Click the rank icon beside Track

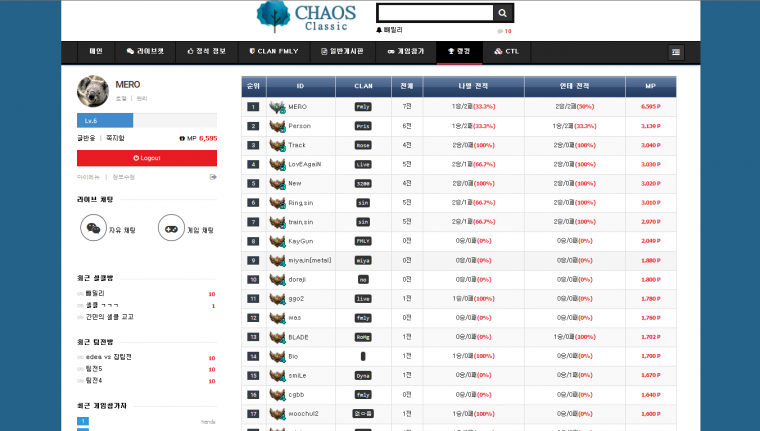tap(277, 145)
